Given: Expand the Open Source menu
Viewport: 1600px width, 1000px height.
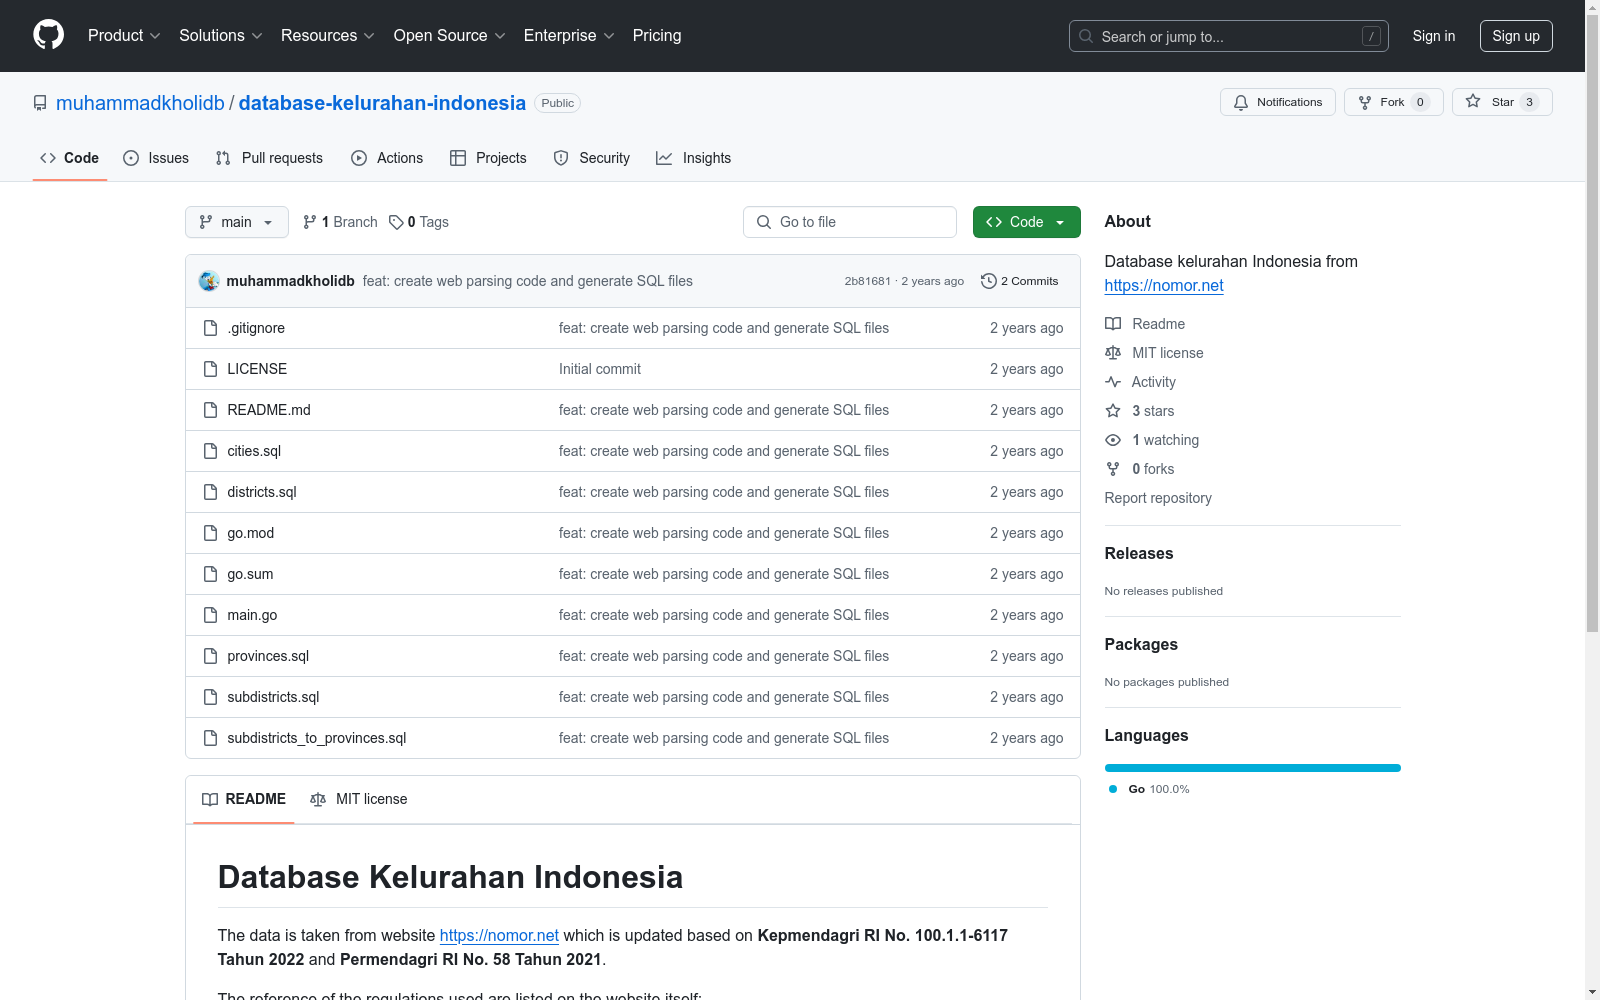Looking at the screenshot, I should [x=450, y=35].
